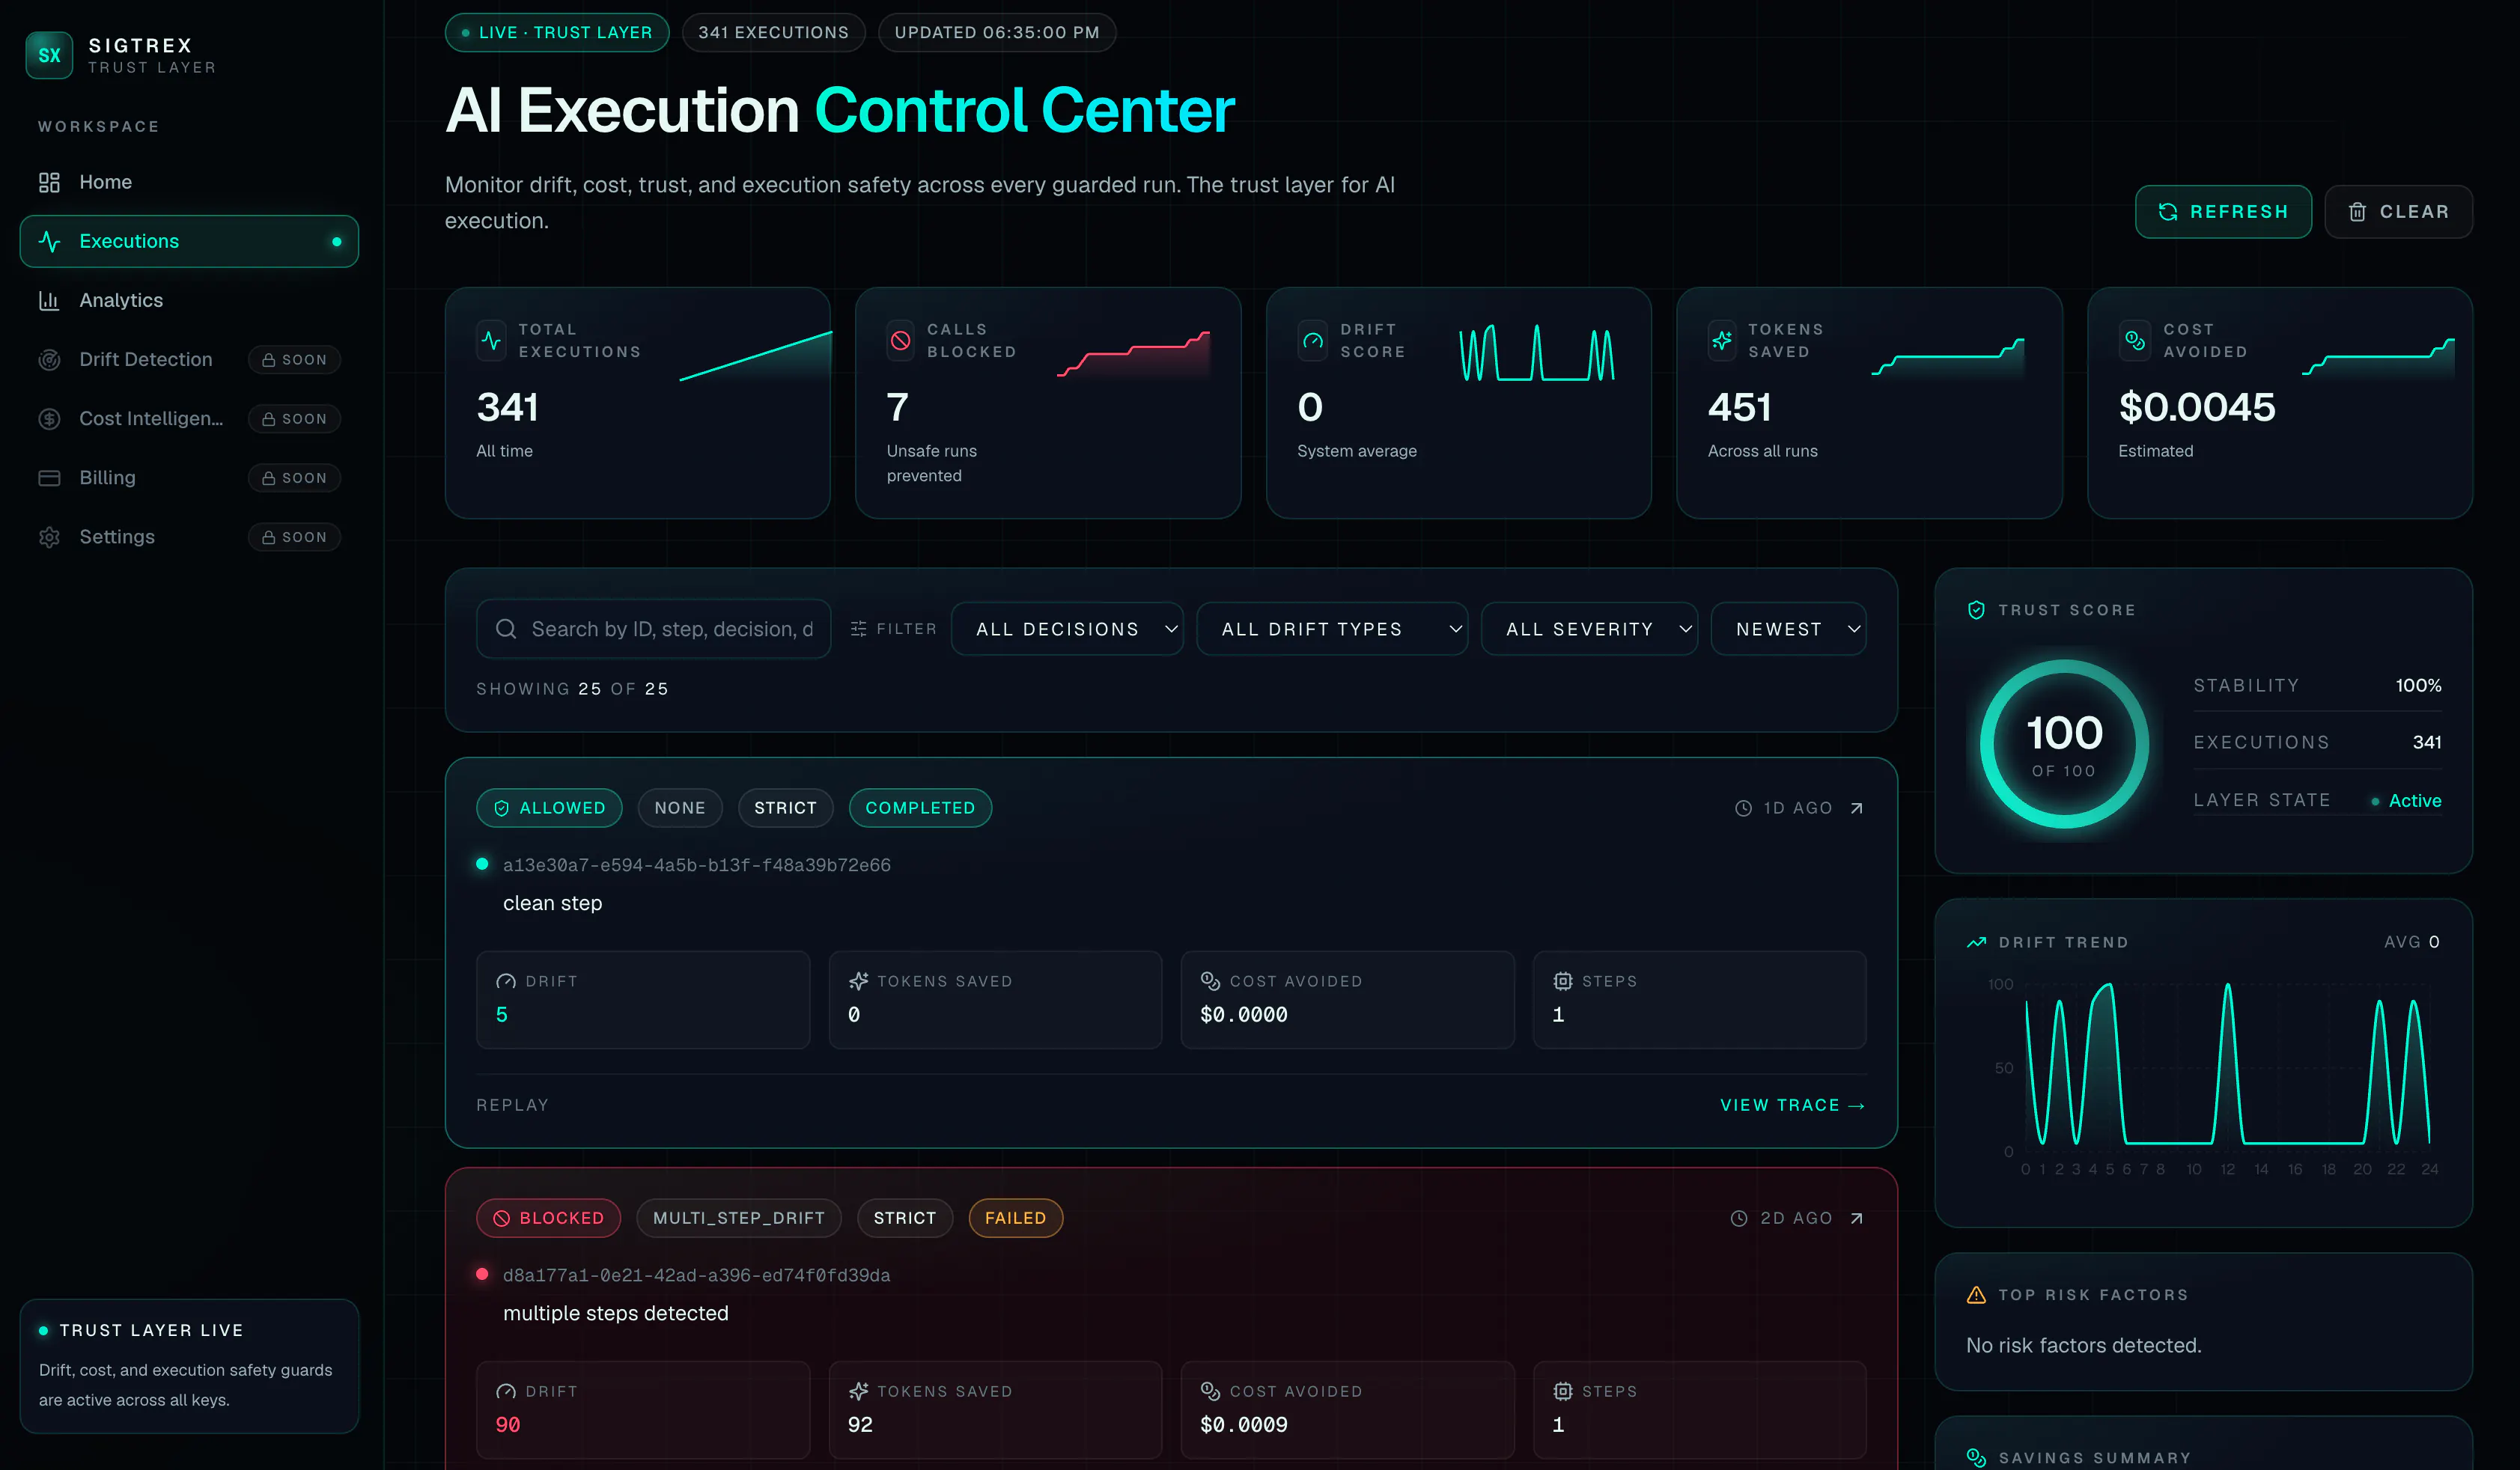Click the $0.0045 cost avoided value
2520x1470 pixels.
tap(2197, 407)
